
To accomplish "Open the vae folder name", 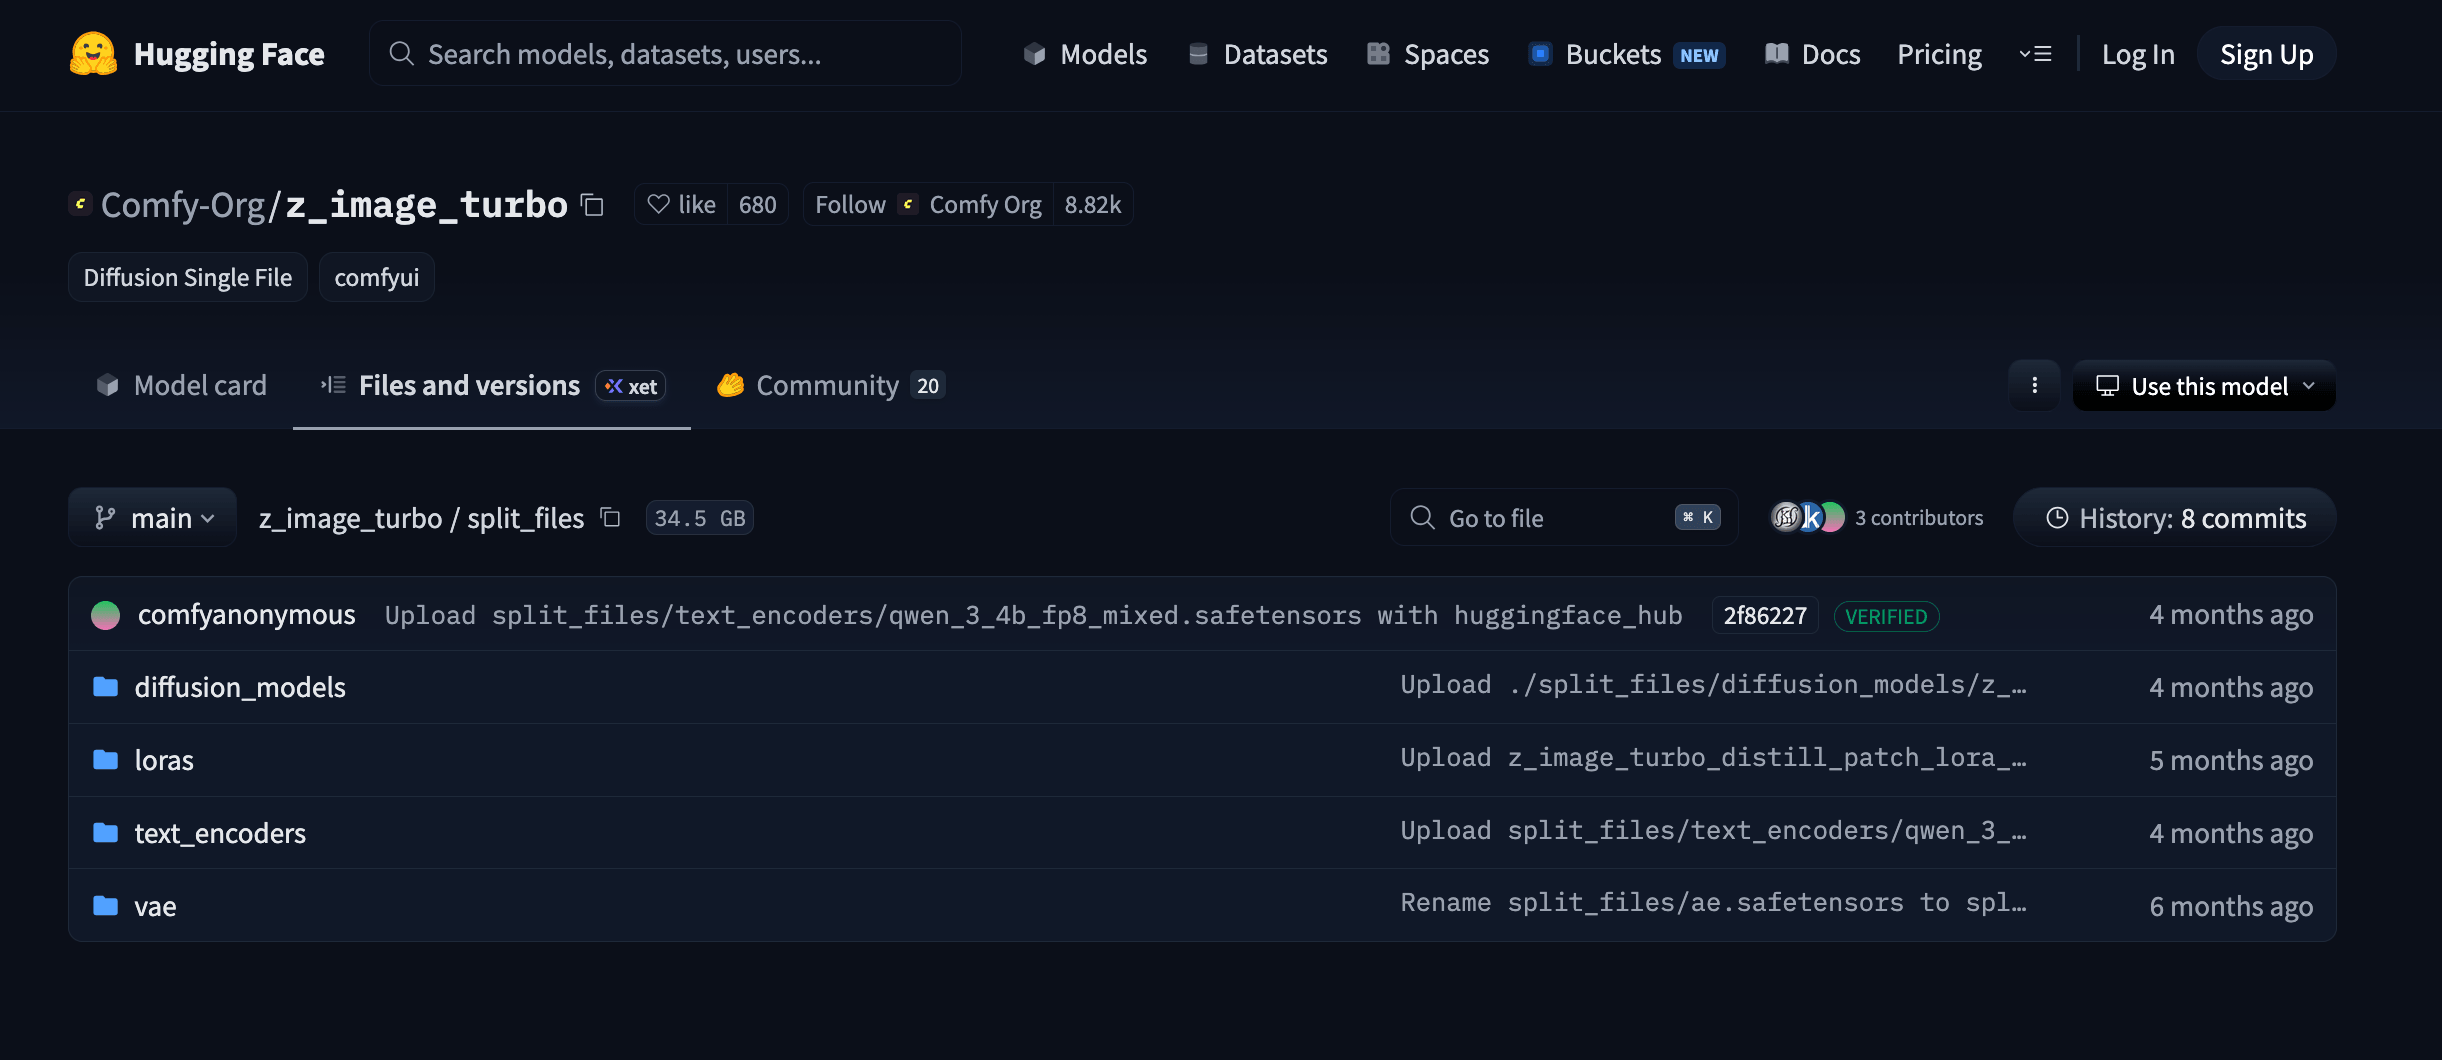I will point(155,906).
